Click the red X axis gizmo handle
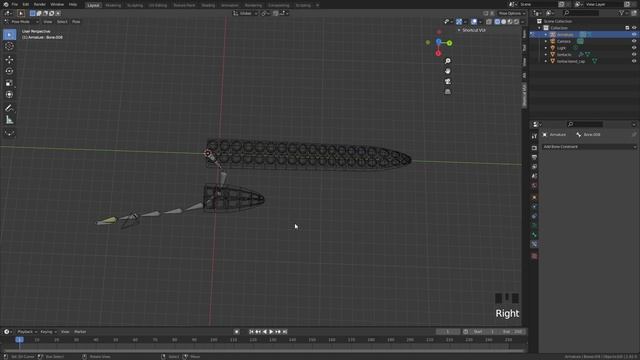Viewport: 640px width, 360px height. pos(438,53)
